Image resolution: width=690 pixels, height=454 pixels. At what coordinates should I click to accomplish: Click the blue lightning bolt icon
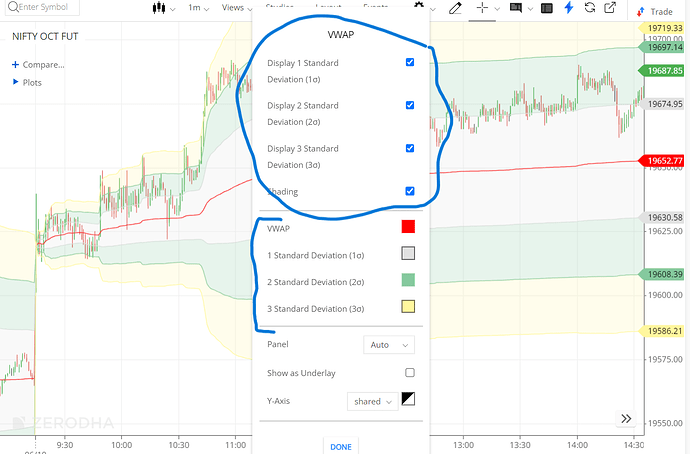(x=569, y=8)
